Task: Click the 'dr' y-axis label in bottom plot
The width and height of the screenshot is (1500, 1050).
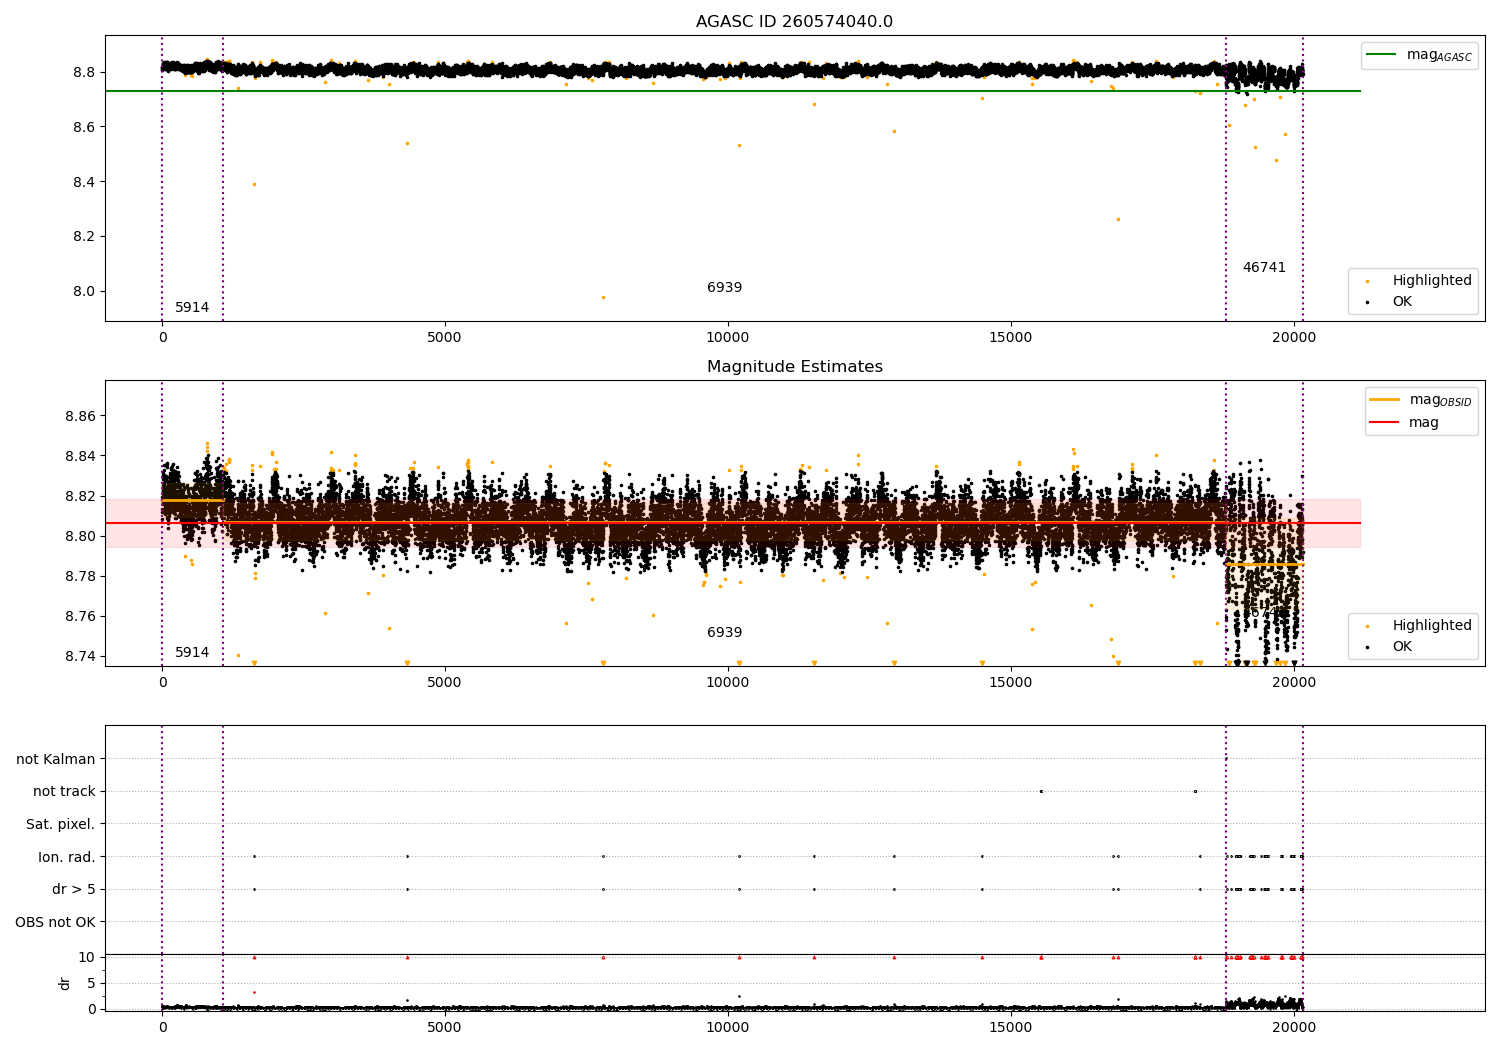Action: pos(65,983)
